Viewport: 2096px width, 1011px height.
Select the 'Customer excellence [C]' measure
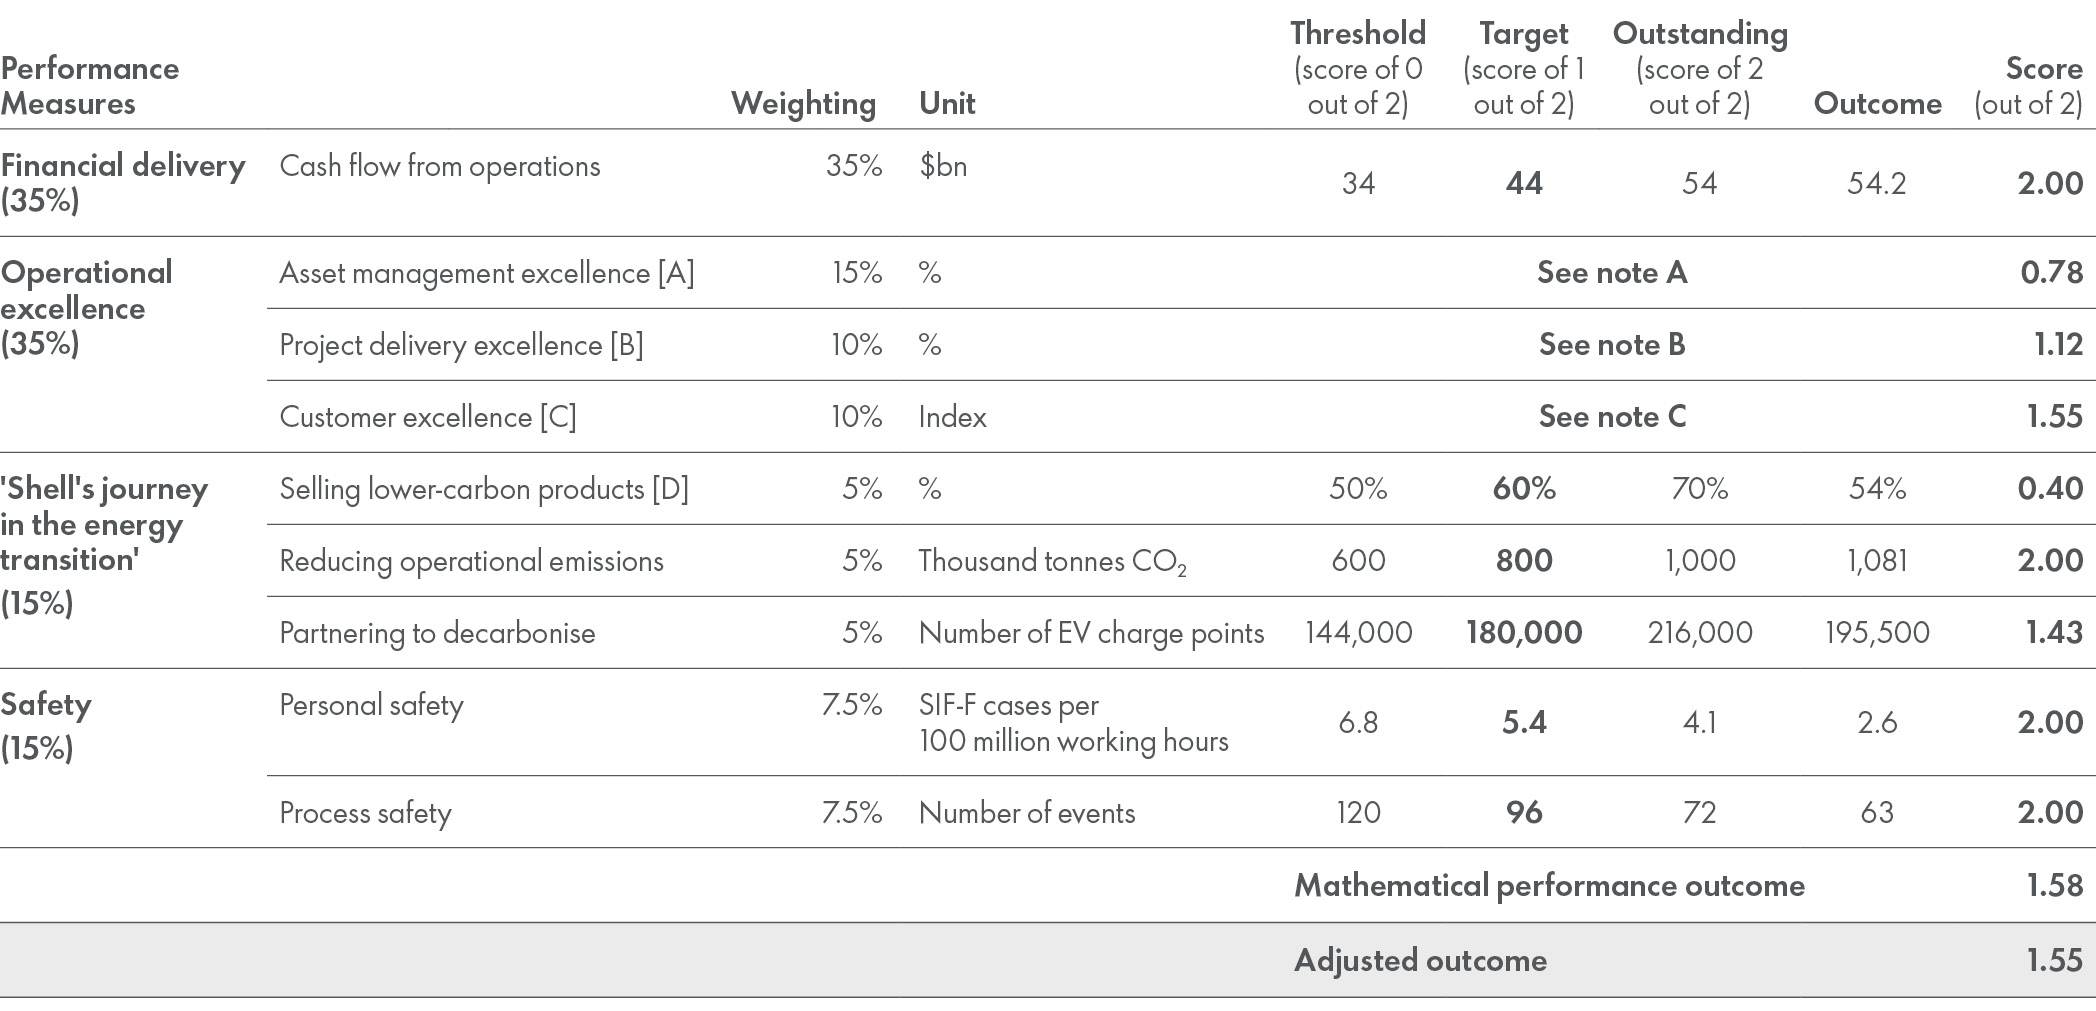(x=428, y=417)
